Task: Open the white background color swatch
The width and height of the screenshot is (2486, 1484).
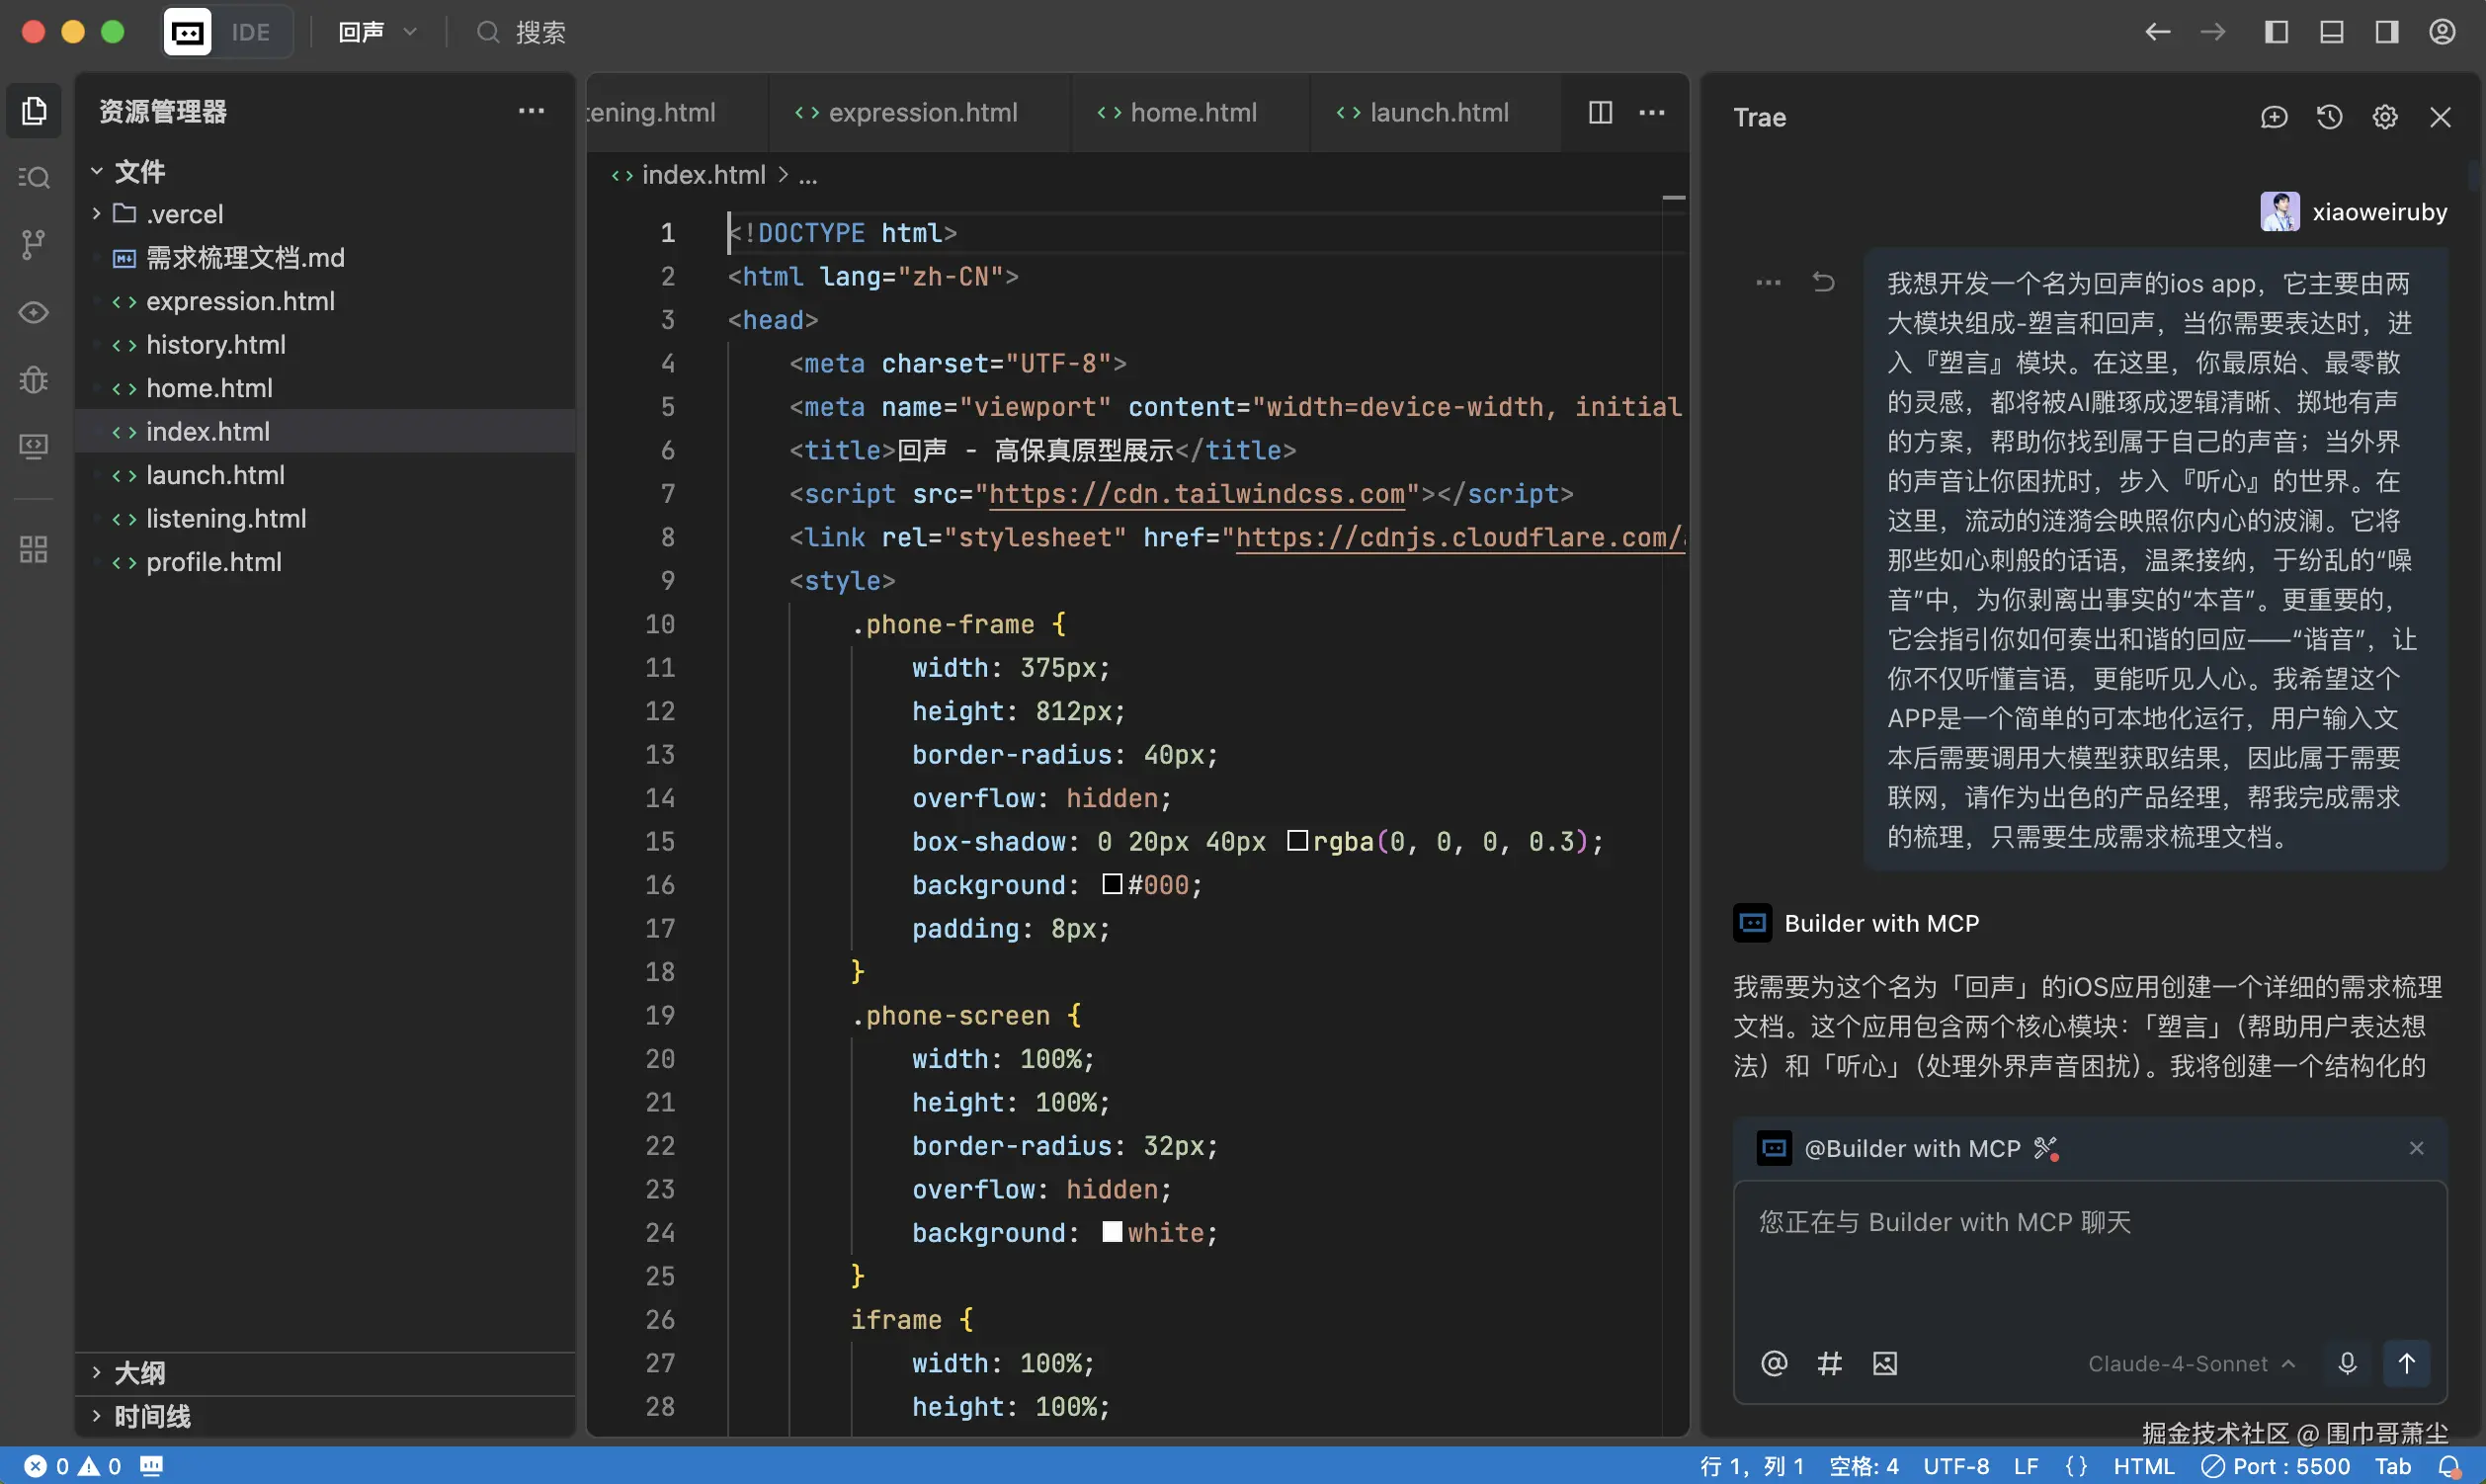Action: pos(1112,1231)
